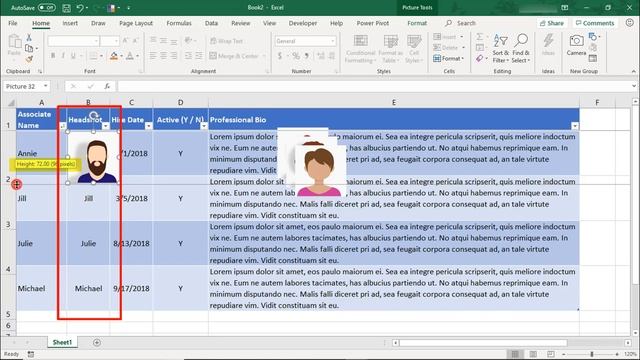Open Format as Table gallery

click(391, 49)
